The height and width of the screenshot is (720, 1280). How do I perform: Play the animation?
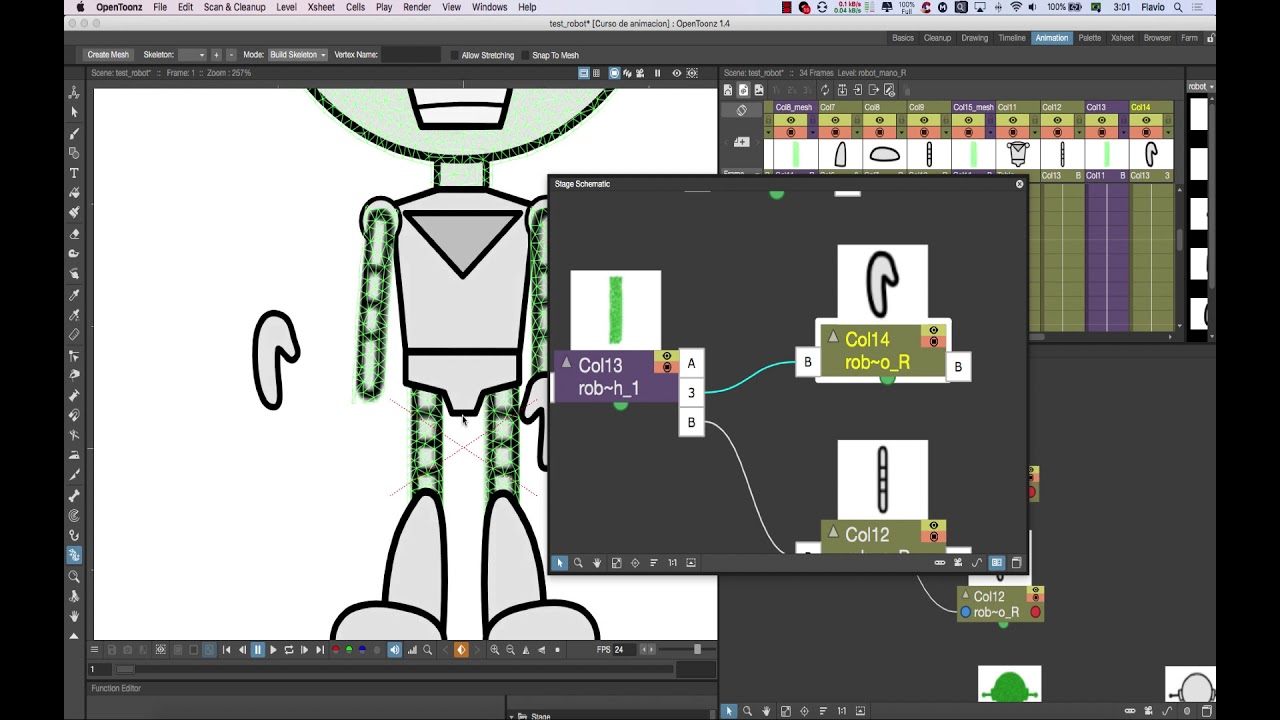[x=273, y=650]
